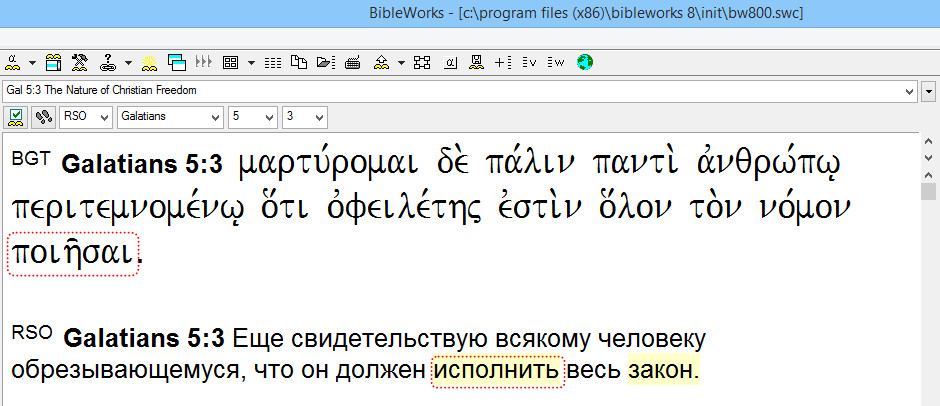This screenshot has width=940, height=406.
Task: Click the copy pages icon
Action: pos(299,62)
